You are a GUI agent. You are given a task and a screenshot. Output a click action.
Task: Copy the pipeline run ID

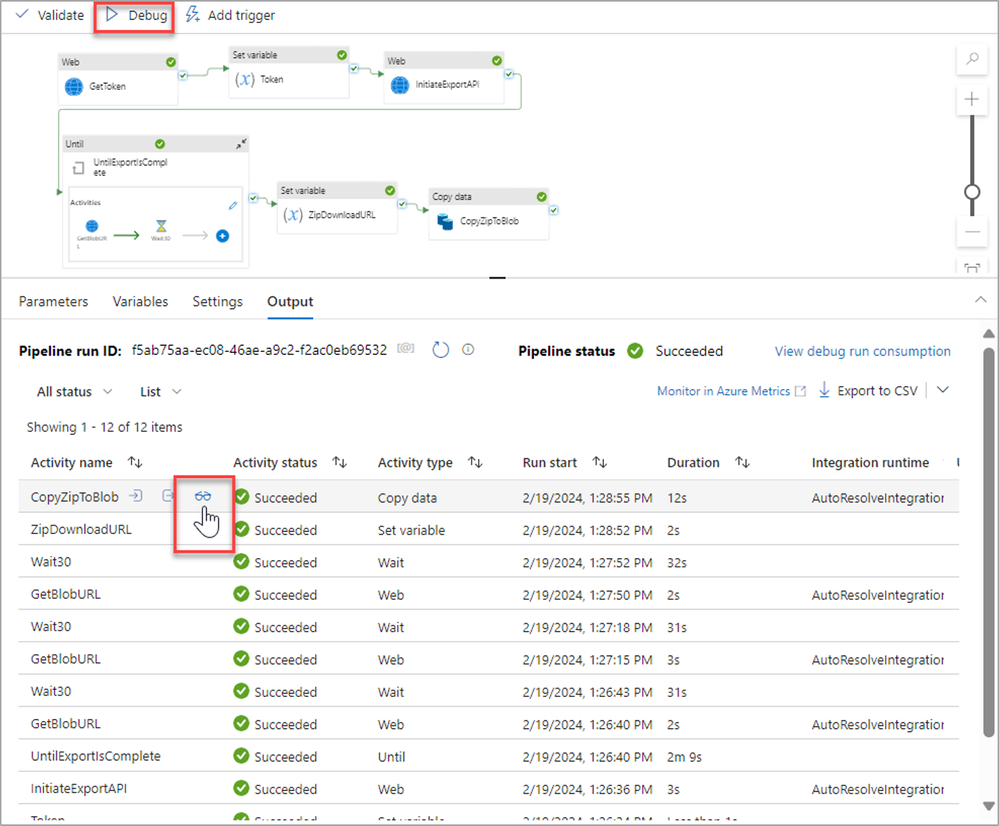(406, 349)
